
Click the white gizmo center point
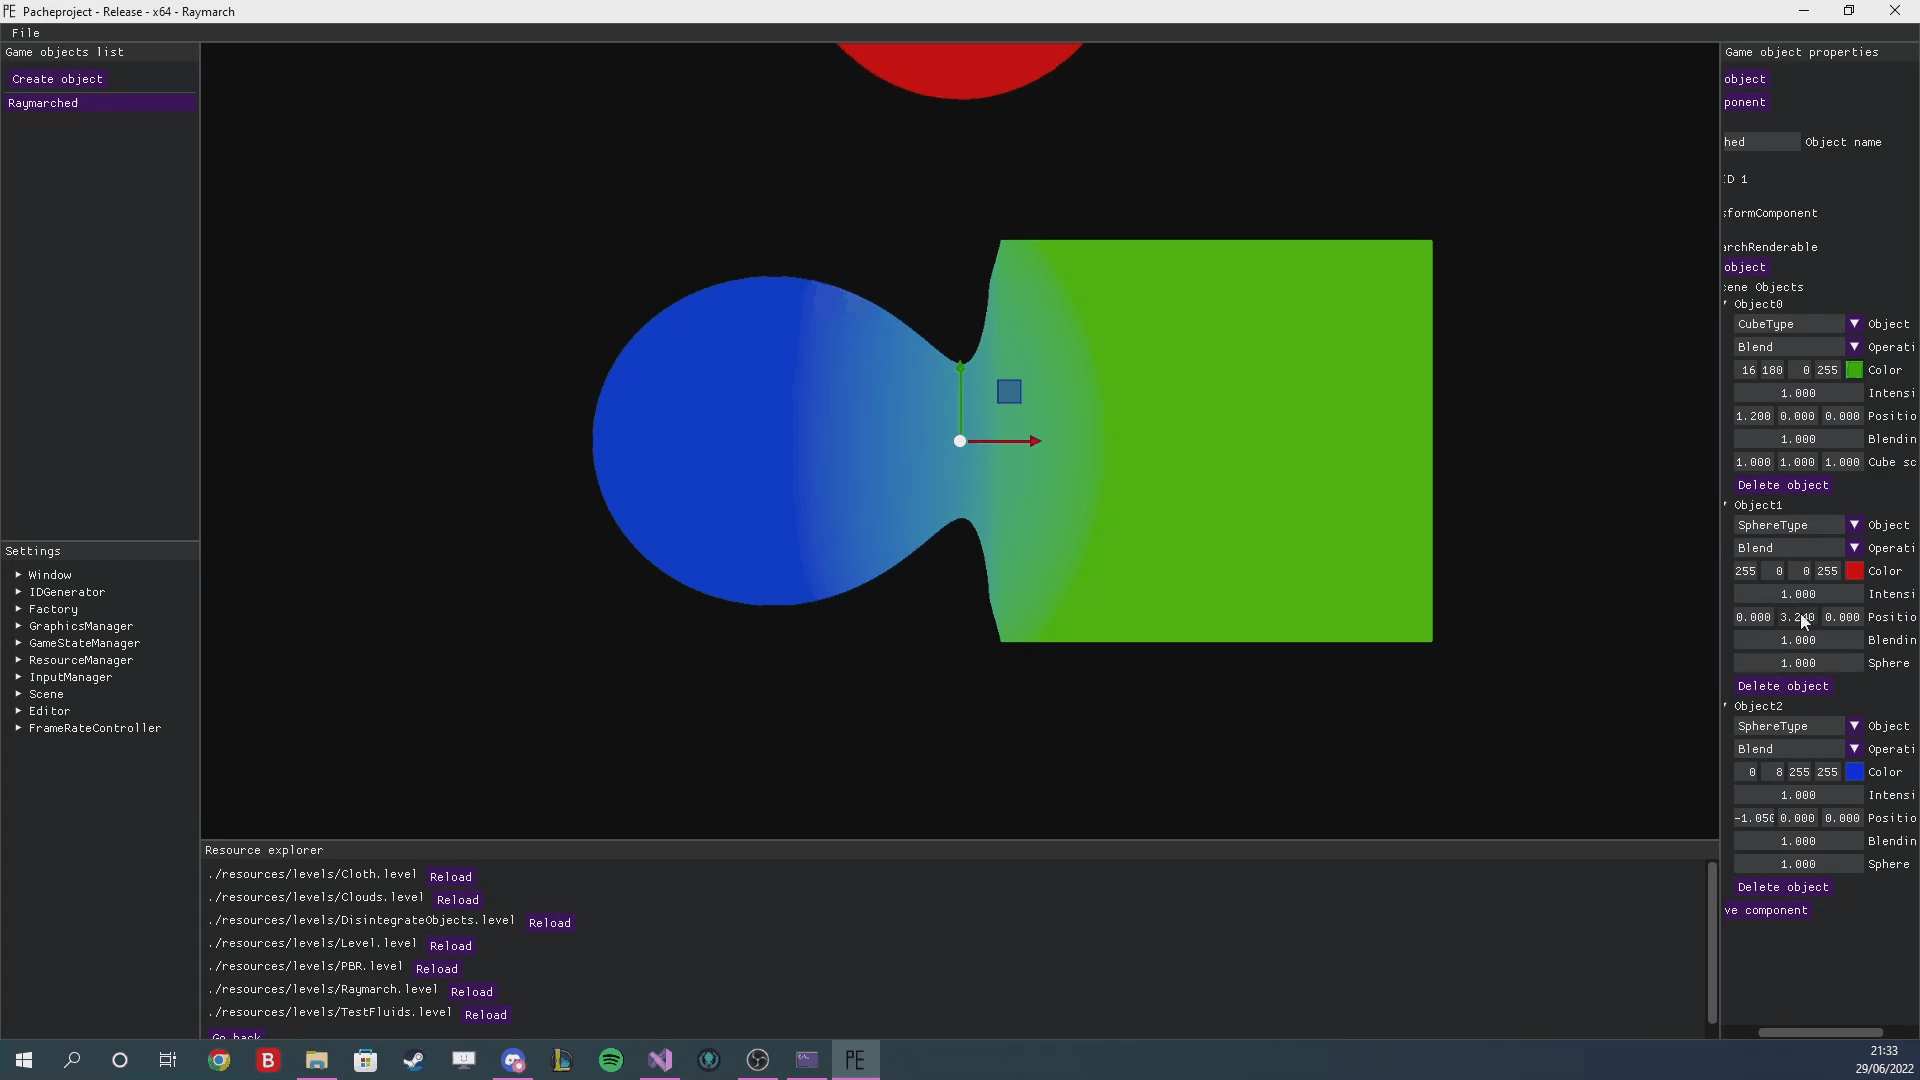tap(960, 441)
